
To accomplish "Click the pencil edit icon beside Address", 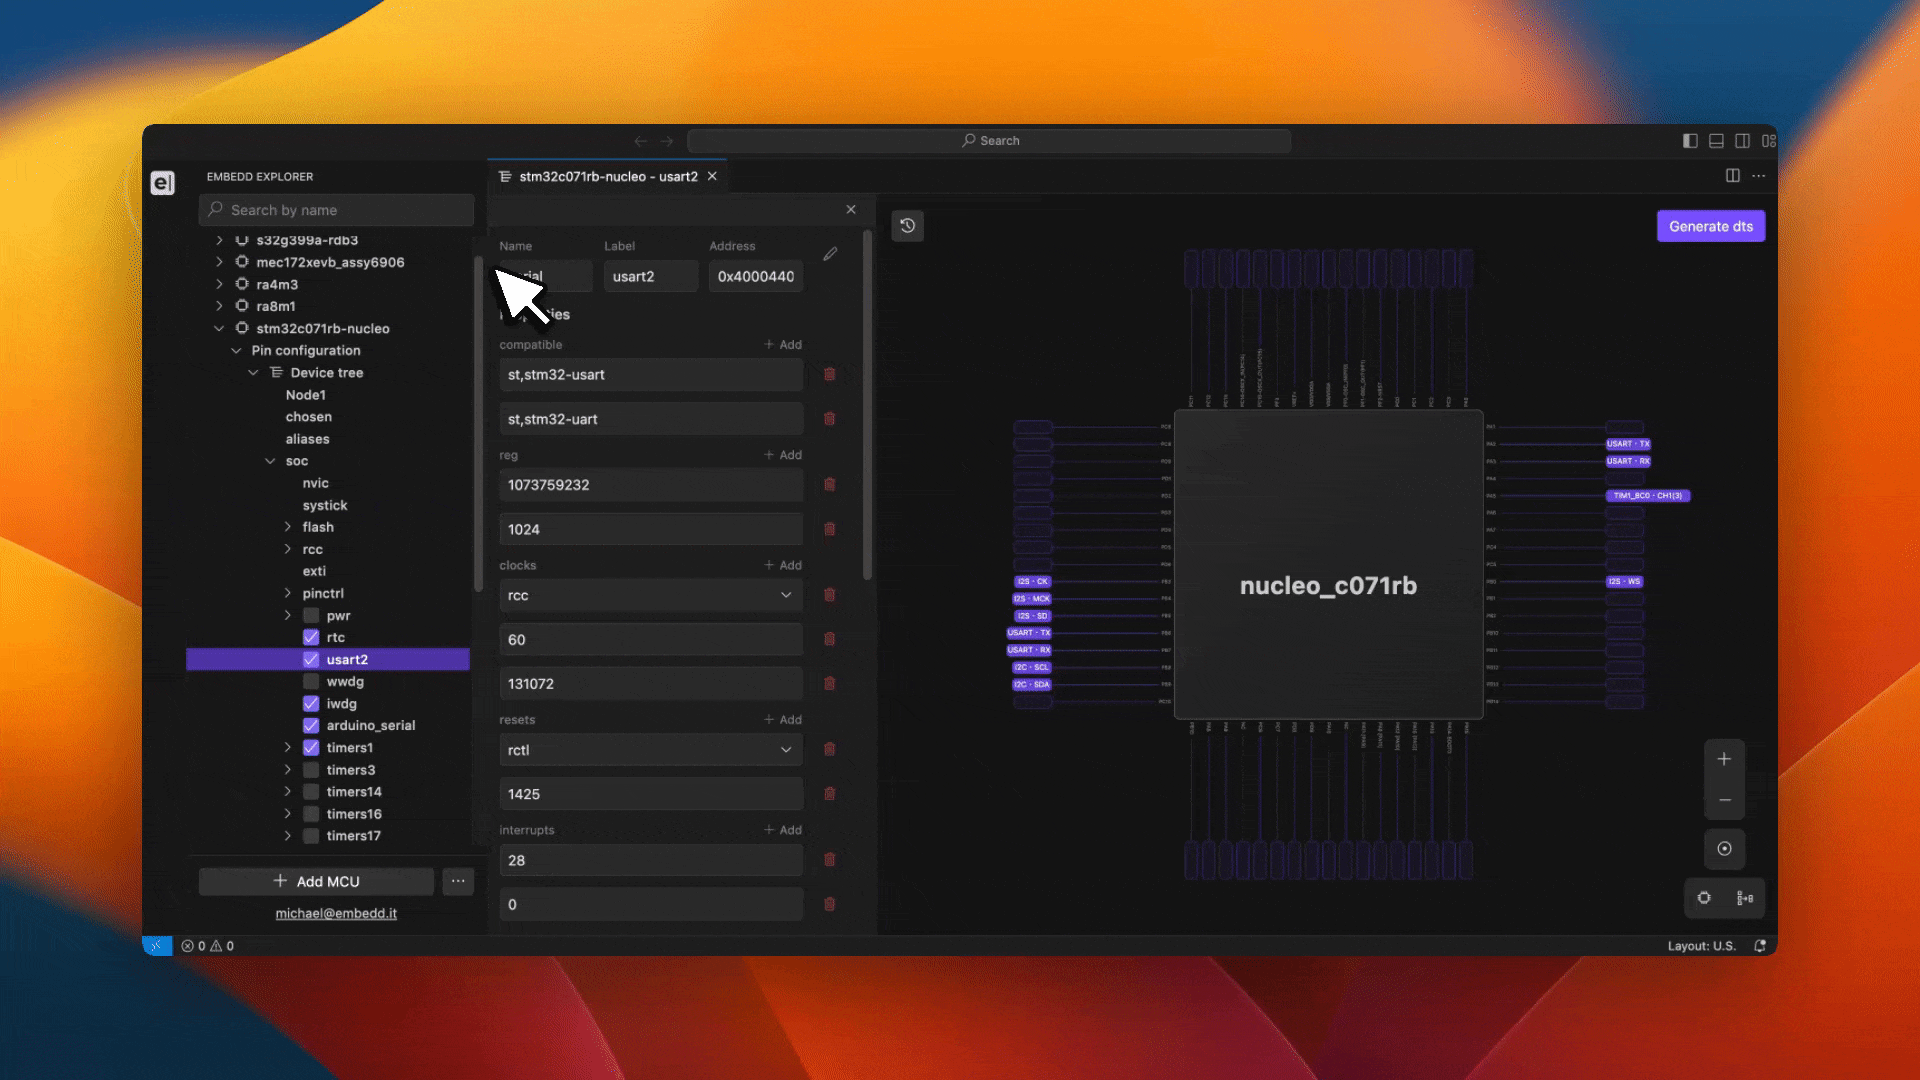I will point(830,254).
